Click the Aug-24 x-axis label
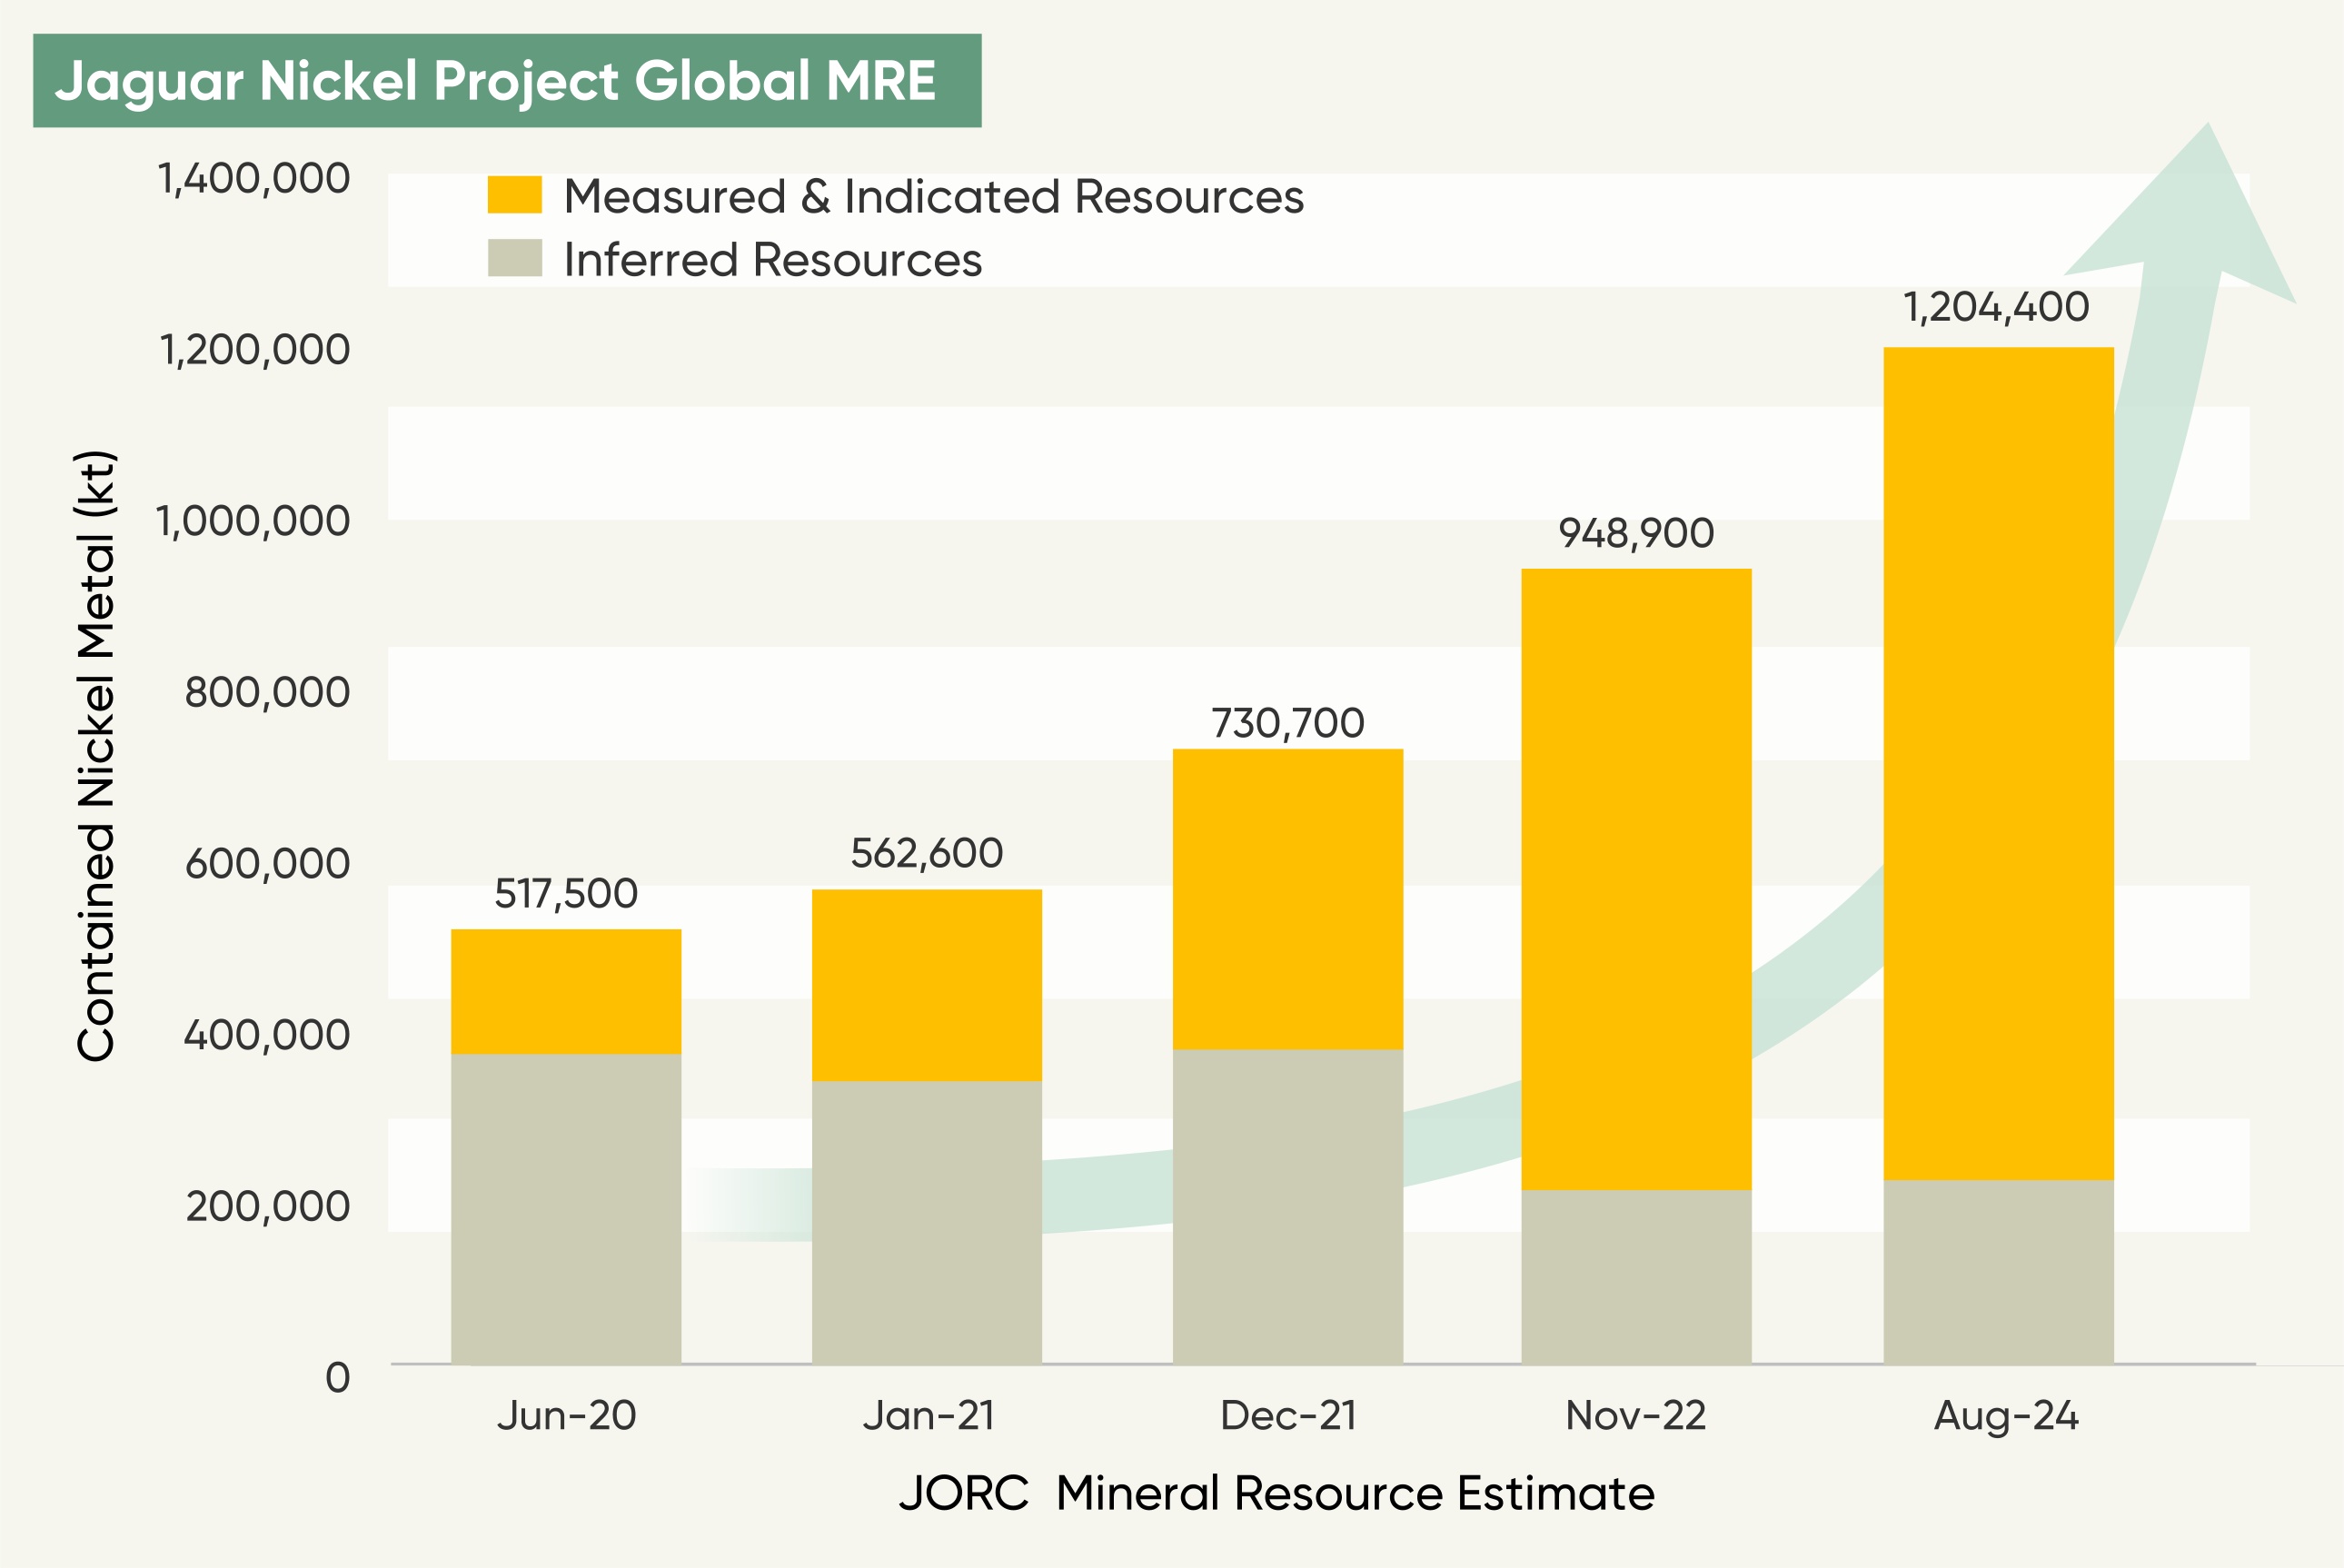 click(2006, 1416)
